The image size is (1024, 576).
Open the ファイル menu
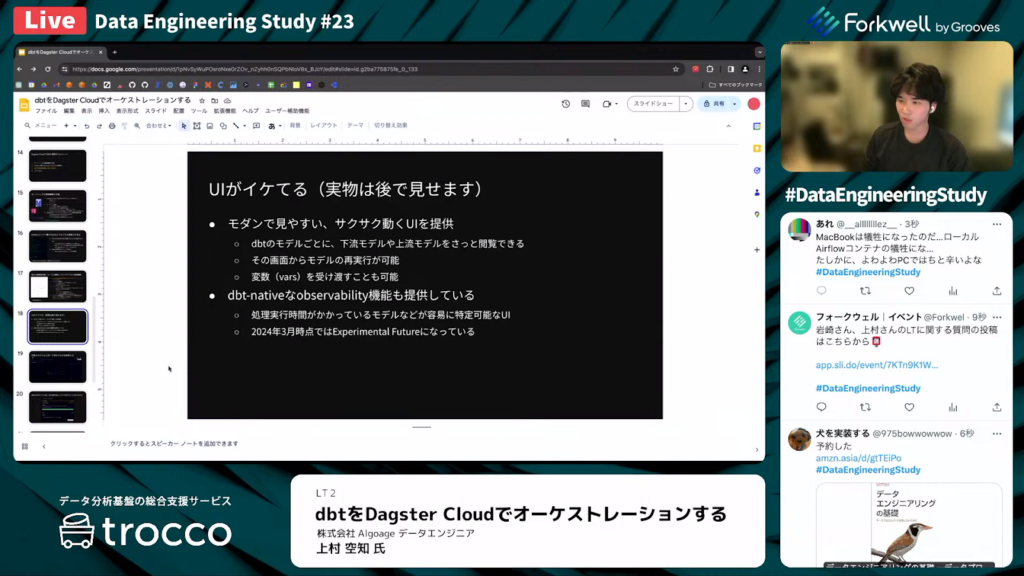[x=46, y=111]
